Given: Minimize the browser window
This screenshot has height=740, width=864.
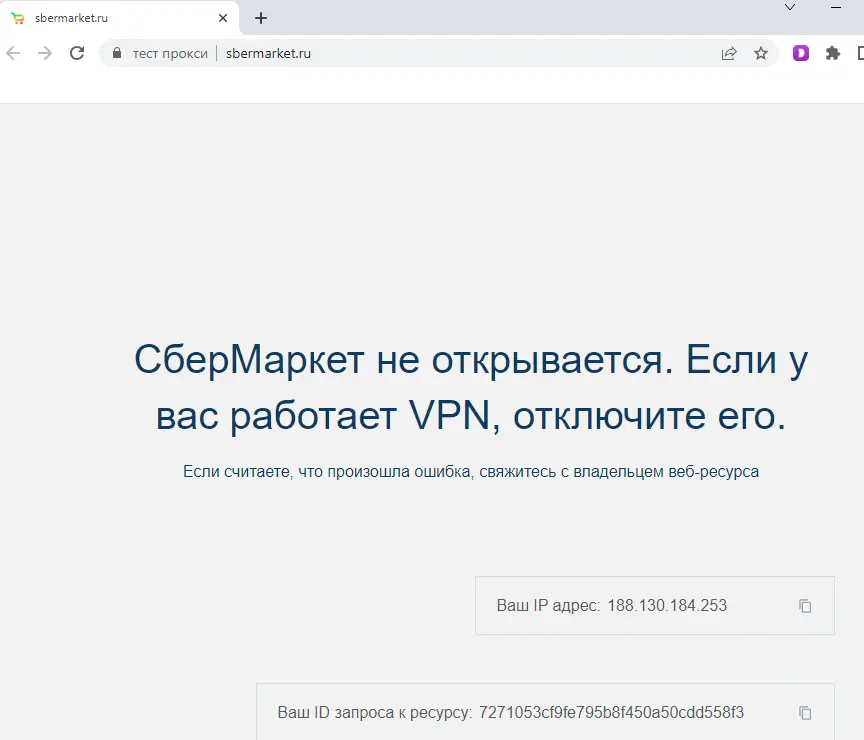Looking at the screenshot, I should (x=836, y=7).
